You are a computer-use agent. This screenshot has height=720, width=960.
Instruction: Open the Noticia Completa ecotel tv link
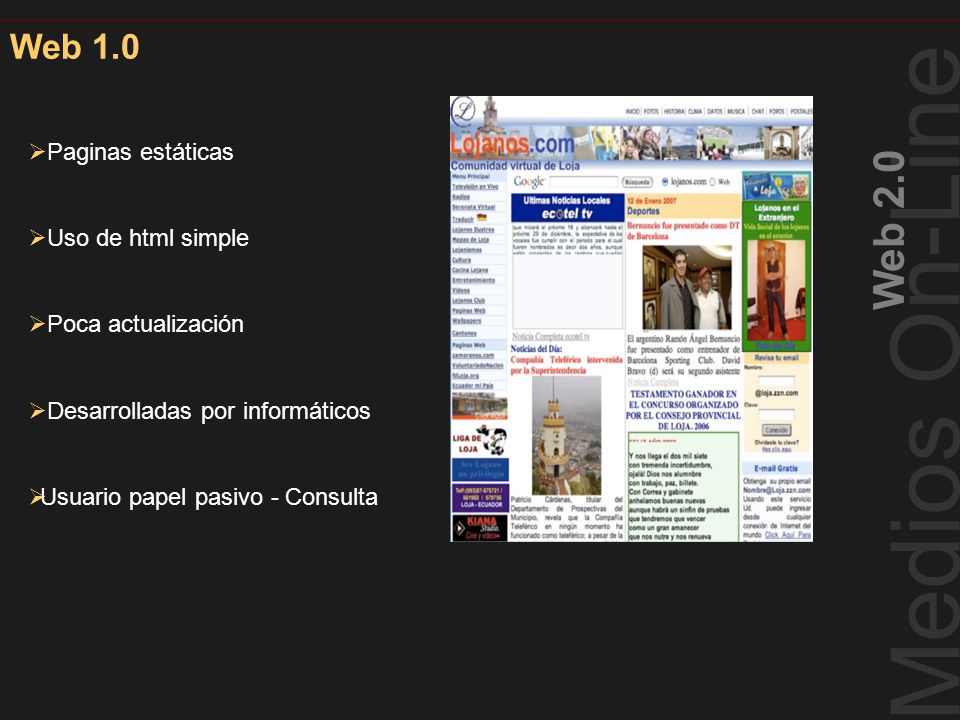550,337
